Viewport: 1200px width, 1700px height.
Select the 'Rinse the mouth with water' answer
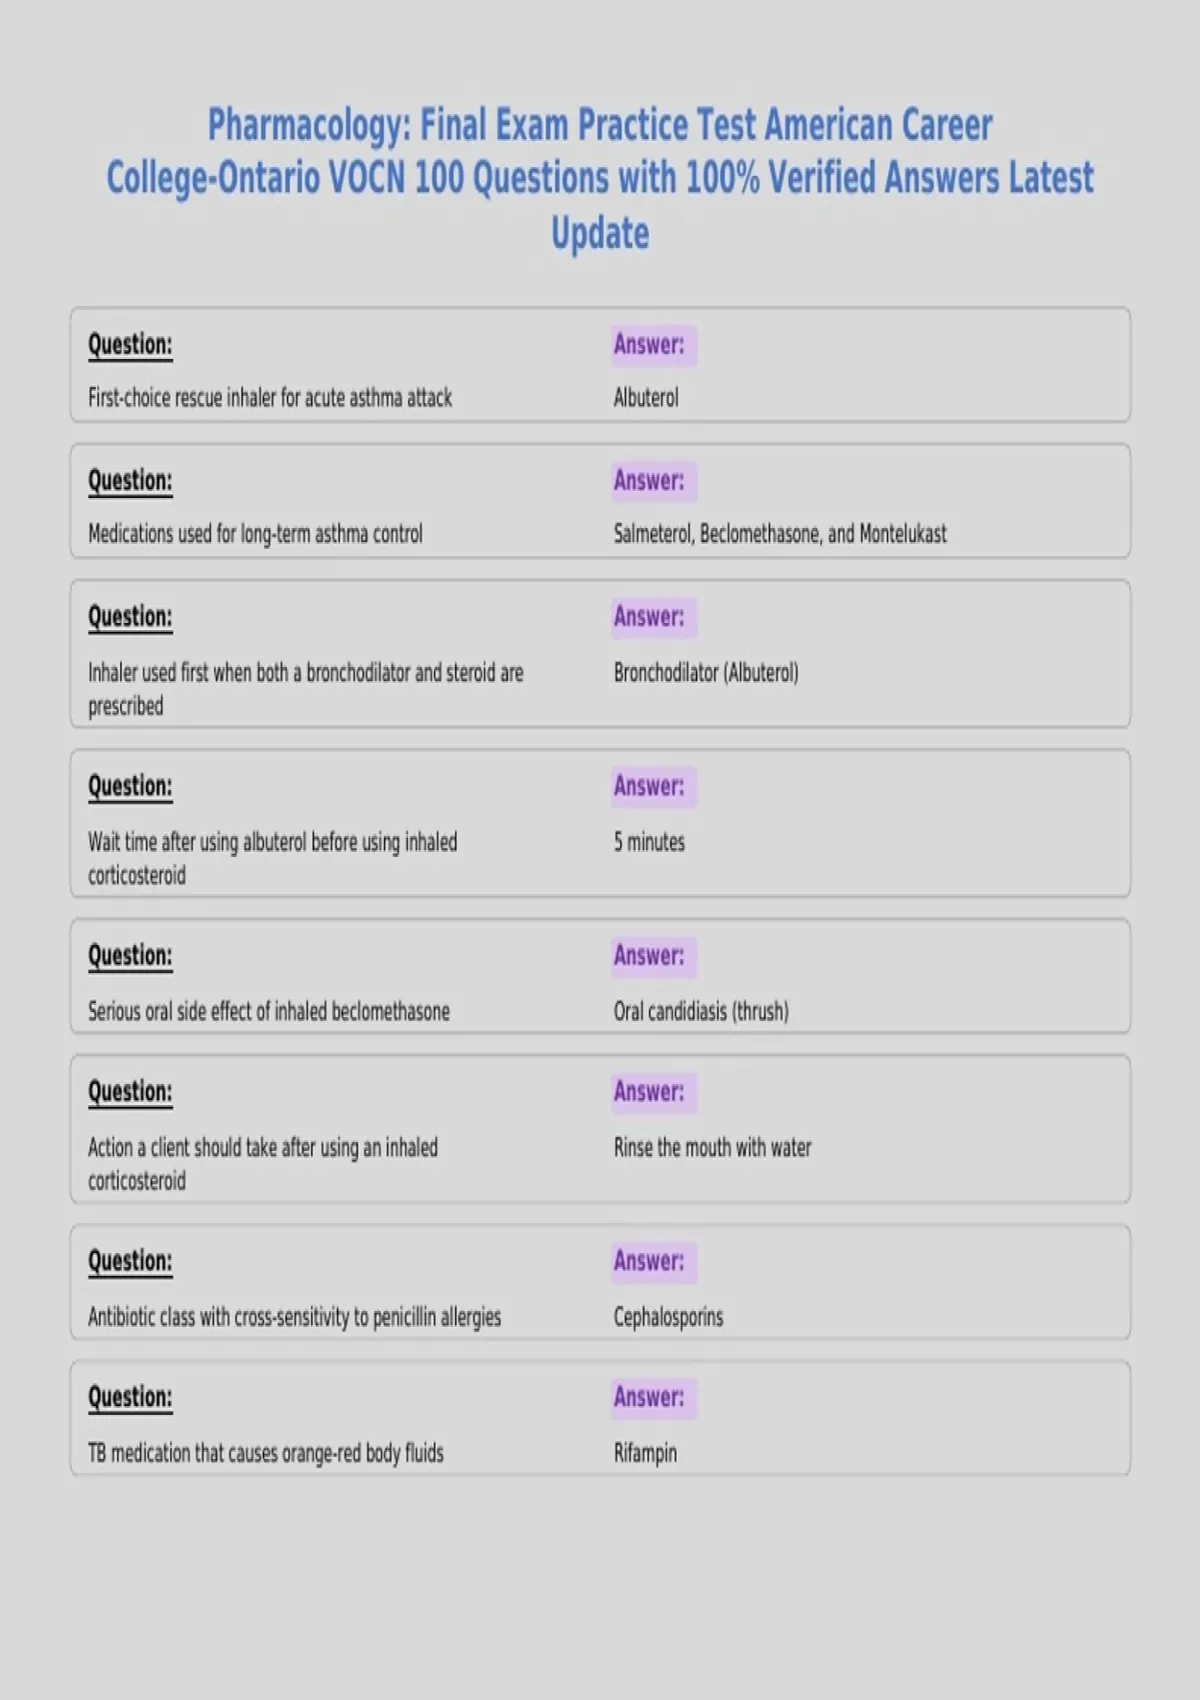[x=712, y=1147]
